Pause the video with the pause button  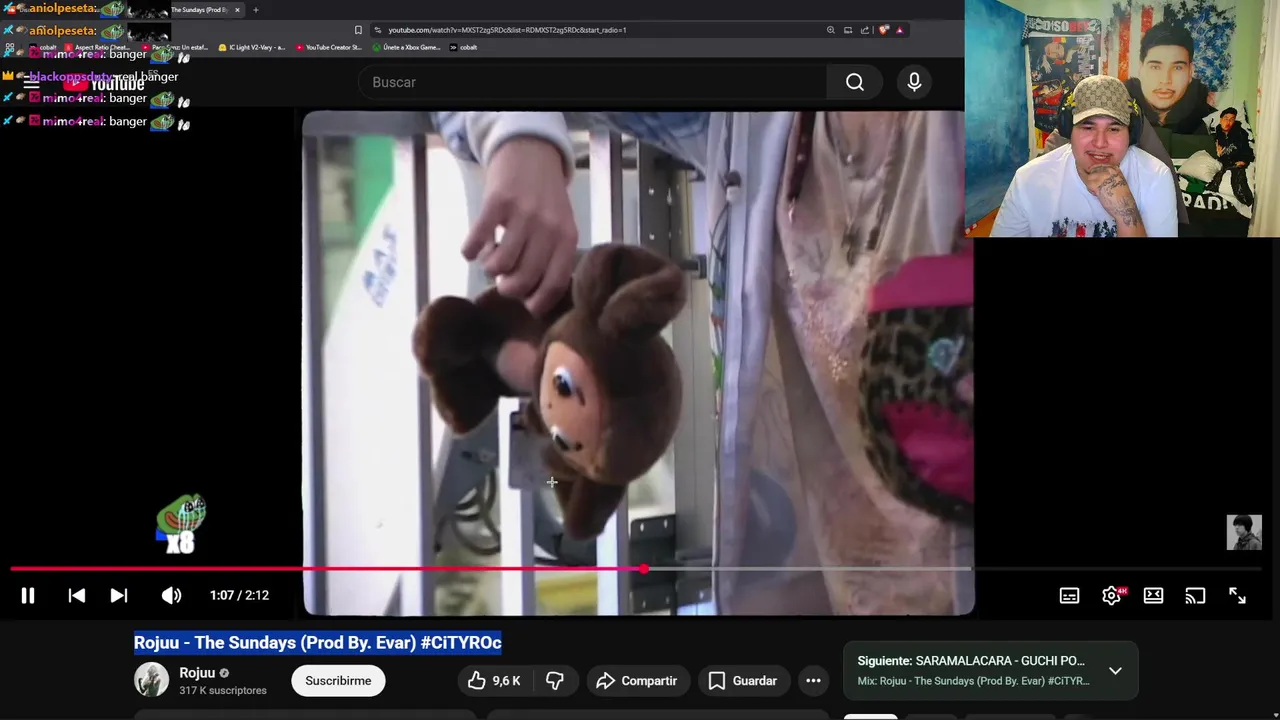click(28, 595)
